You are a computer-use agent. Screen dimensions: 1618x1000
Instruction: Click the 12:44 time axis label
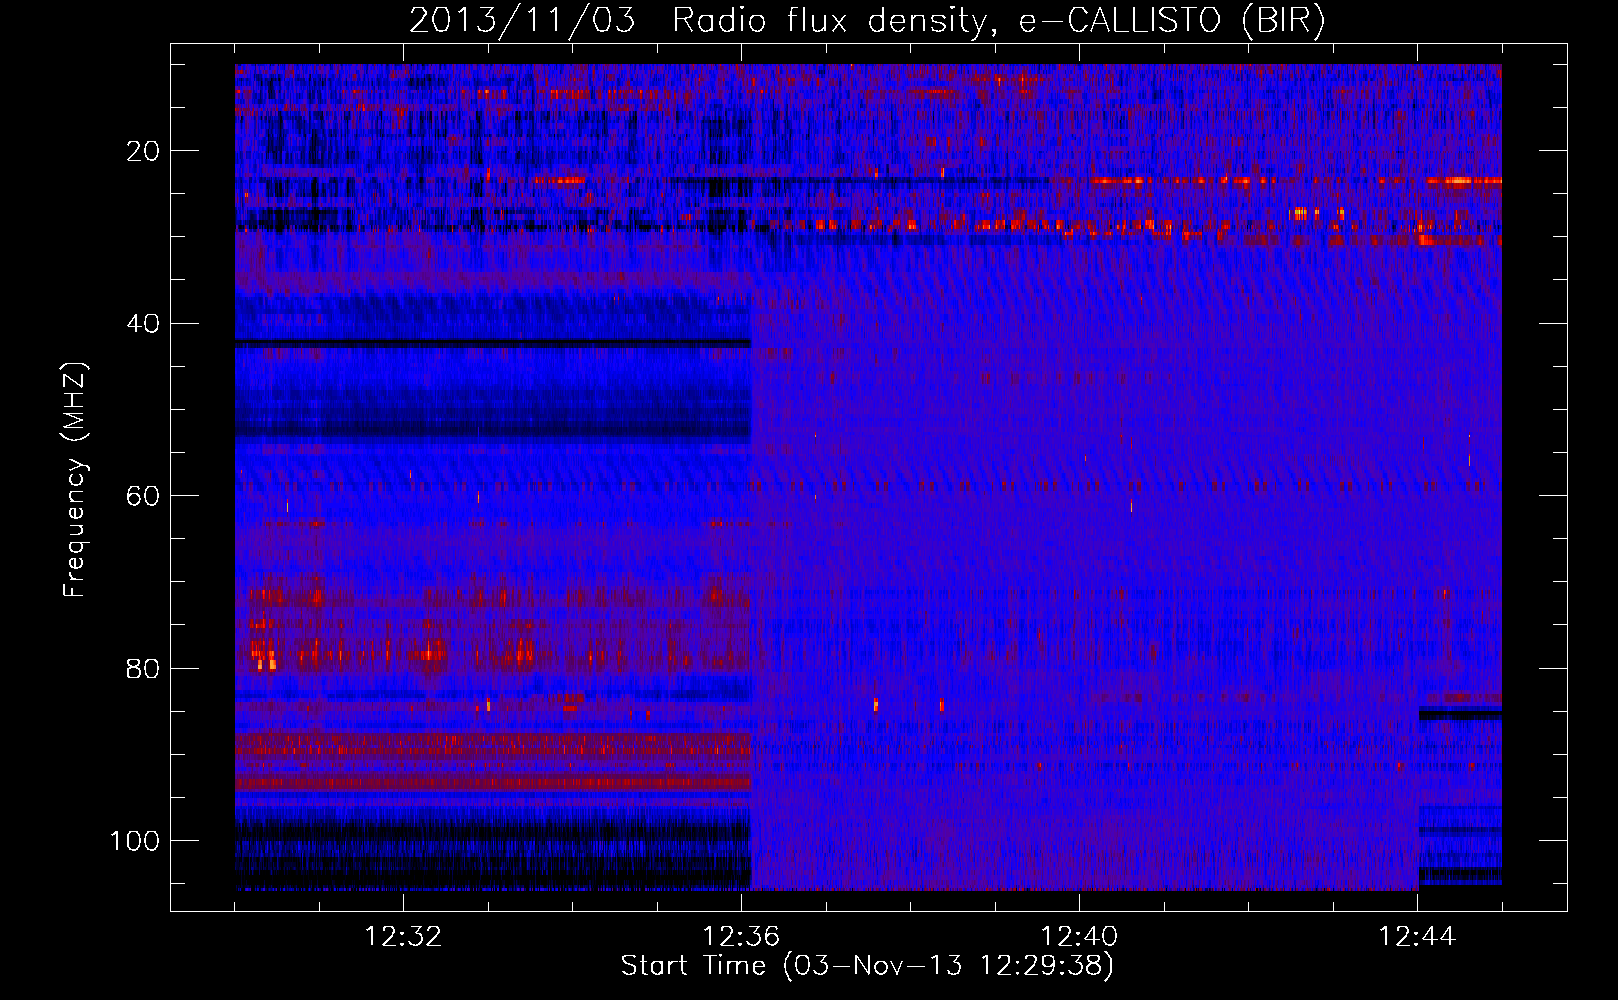click(x=1417, y=937)
